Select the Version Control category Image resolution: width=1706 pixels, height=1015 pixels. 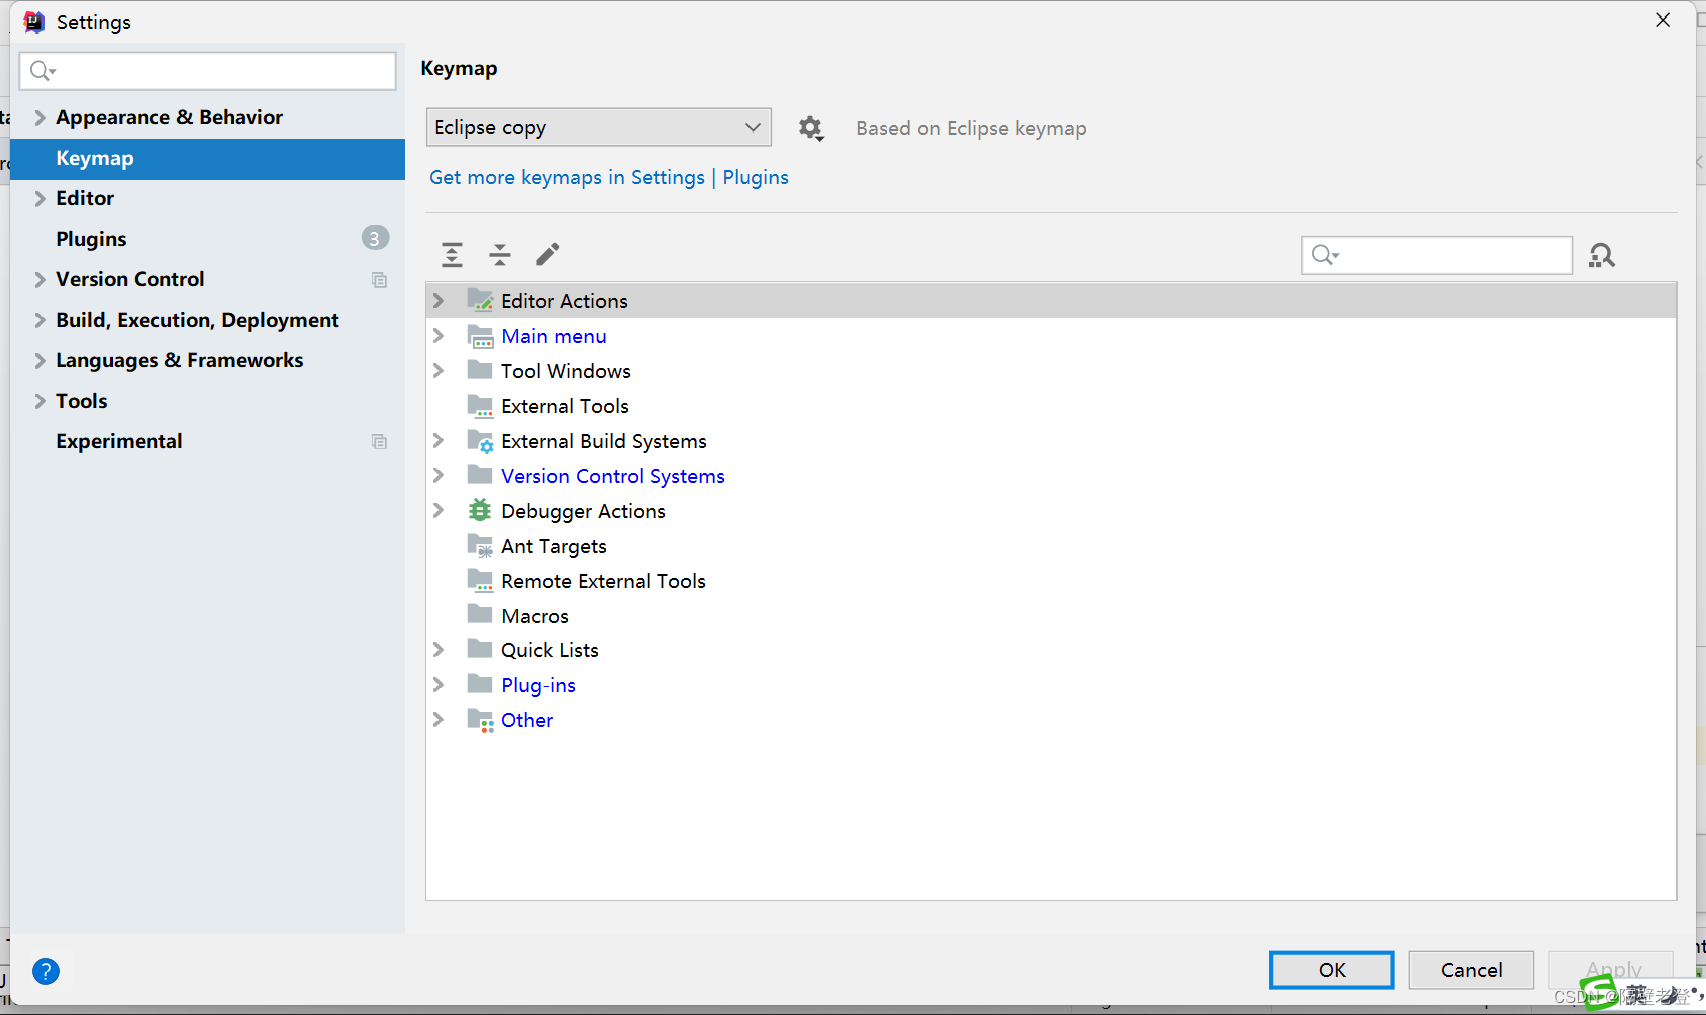[130, 279]
